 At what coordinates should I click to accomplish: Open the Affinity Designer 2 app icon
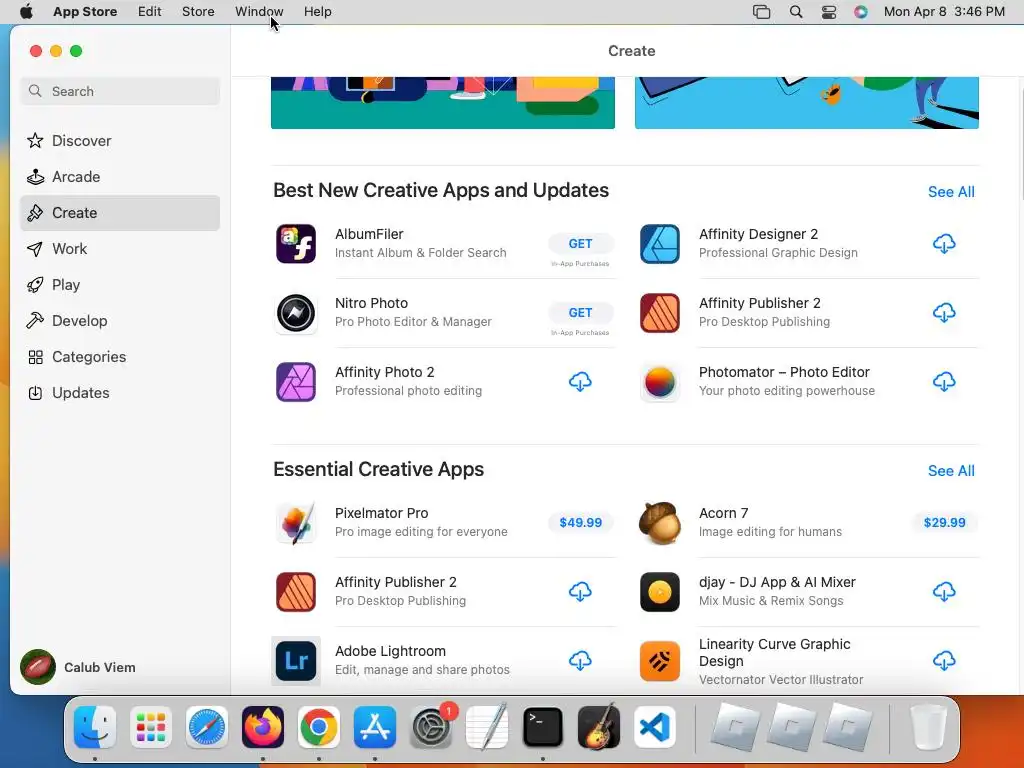660,244
